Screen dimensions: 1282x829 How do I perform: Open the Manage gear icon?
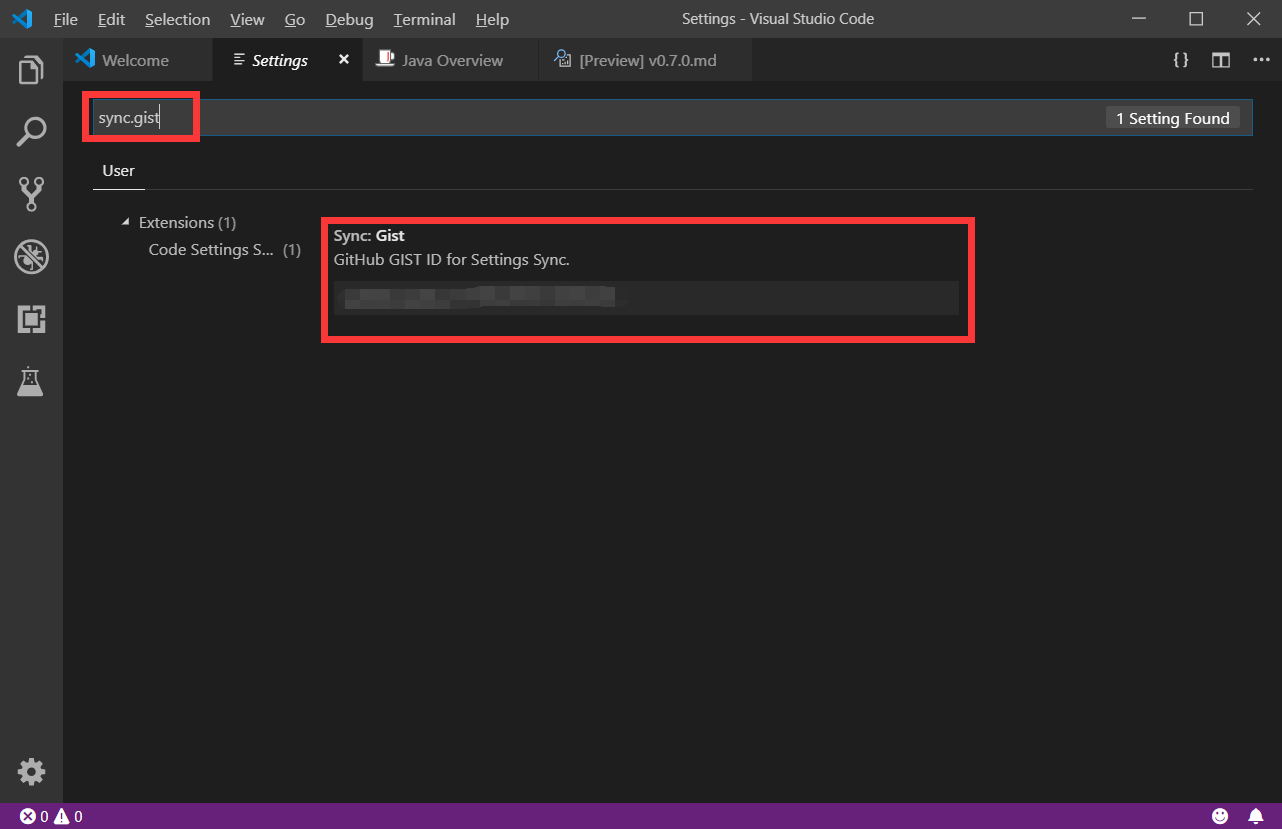[x=30, y=771]
